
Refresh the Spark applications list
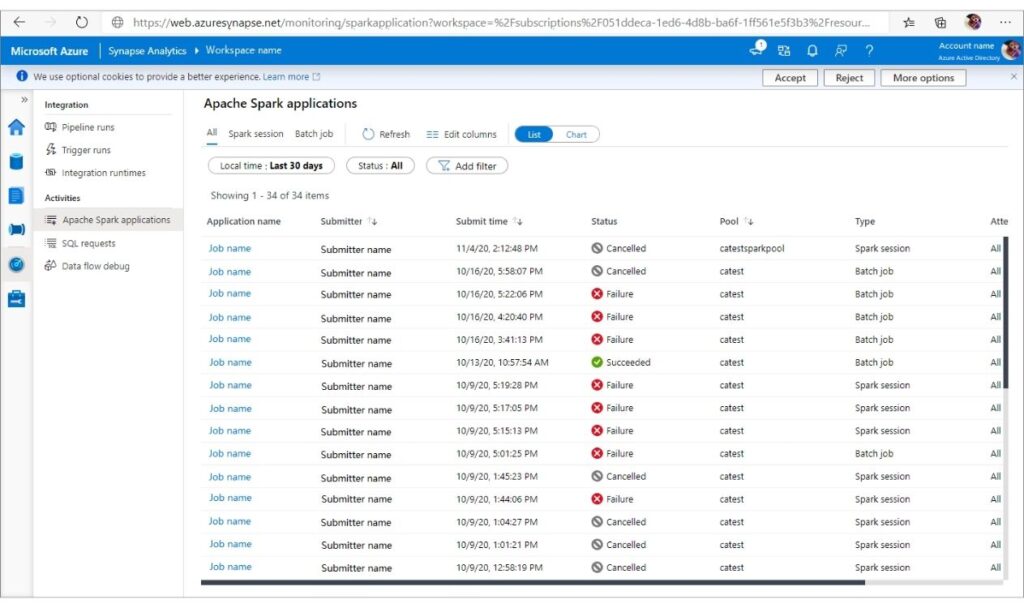pyautogui.click(x=386, y=134)
